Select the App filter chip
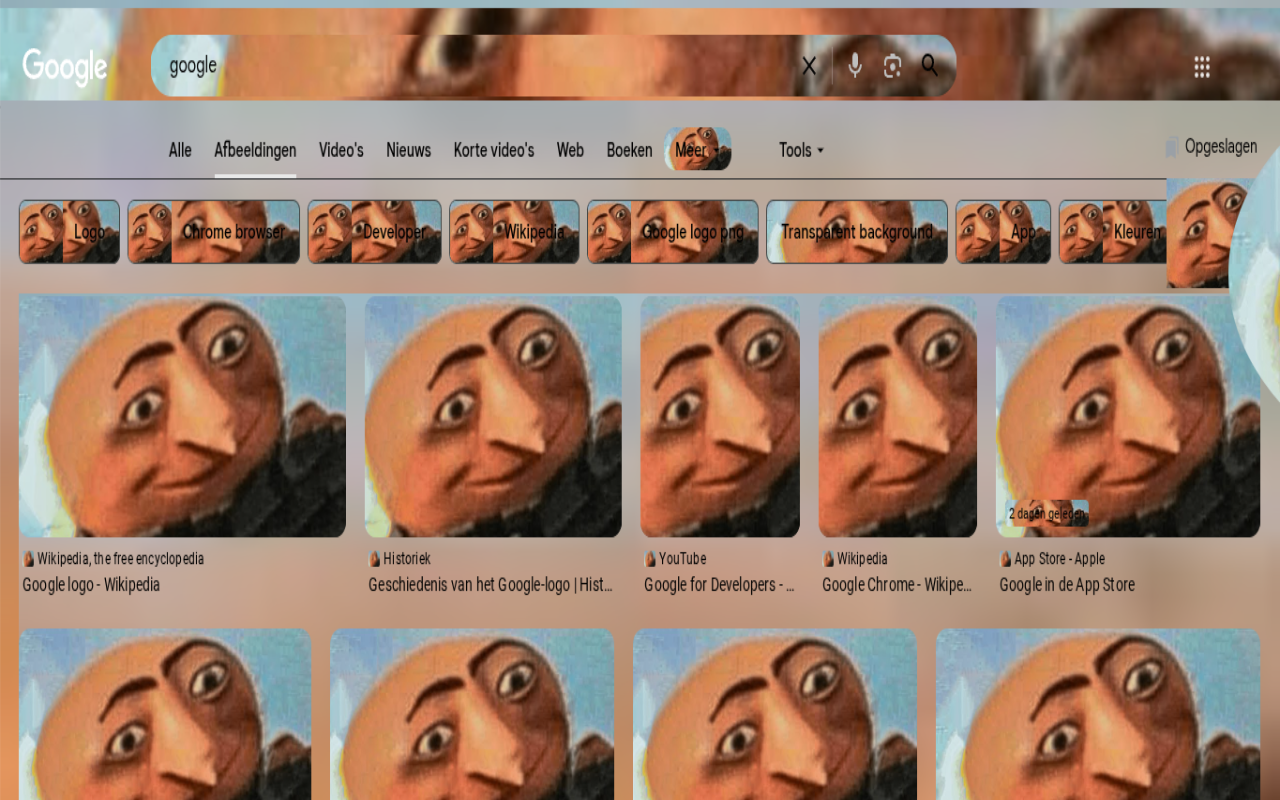 pyautogui.click(x=1003, y=232)
